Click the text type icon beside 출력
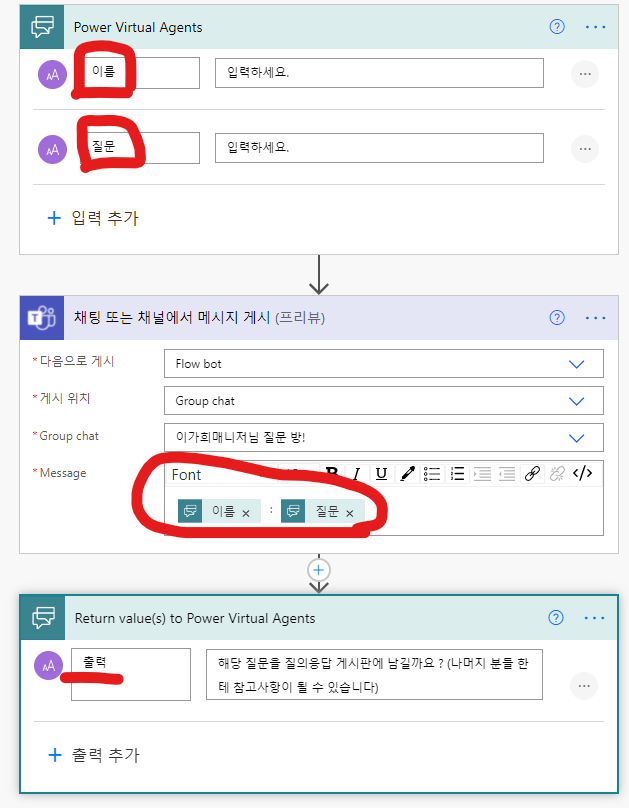The width and height of the screenshot is (629, 808). (48, 665)
